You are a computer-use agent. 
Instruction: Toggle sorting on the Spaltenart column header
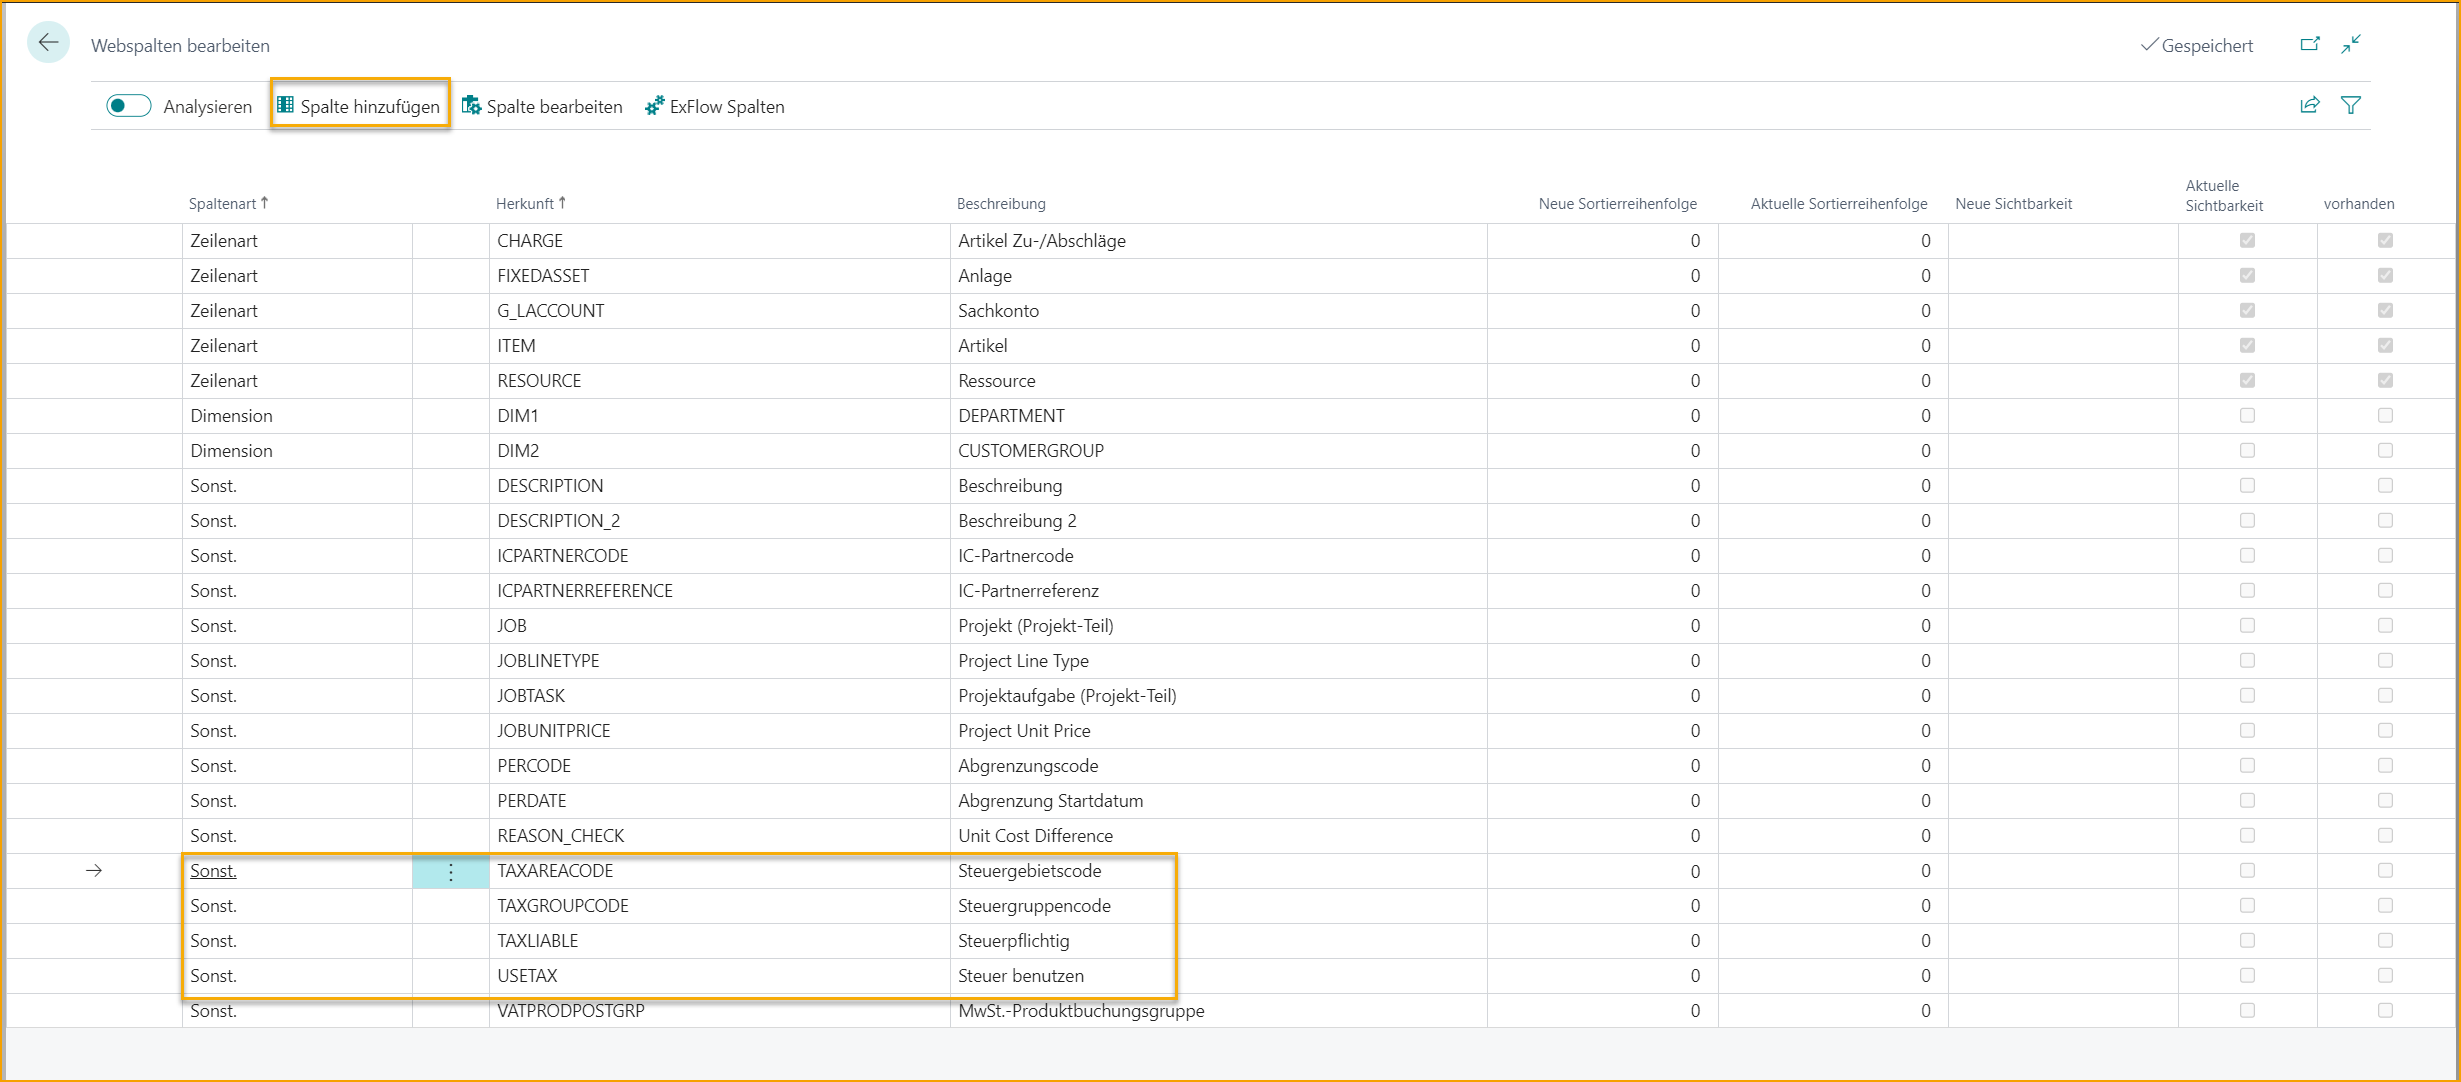point(228,203)
